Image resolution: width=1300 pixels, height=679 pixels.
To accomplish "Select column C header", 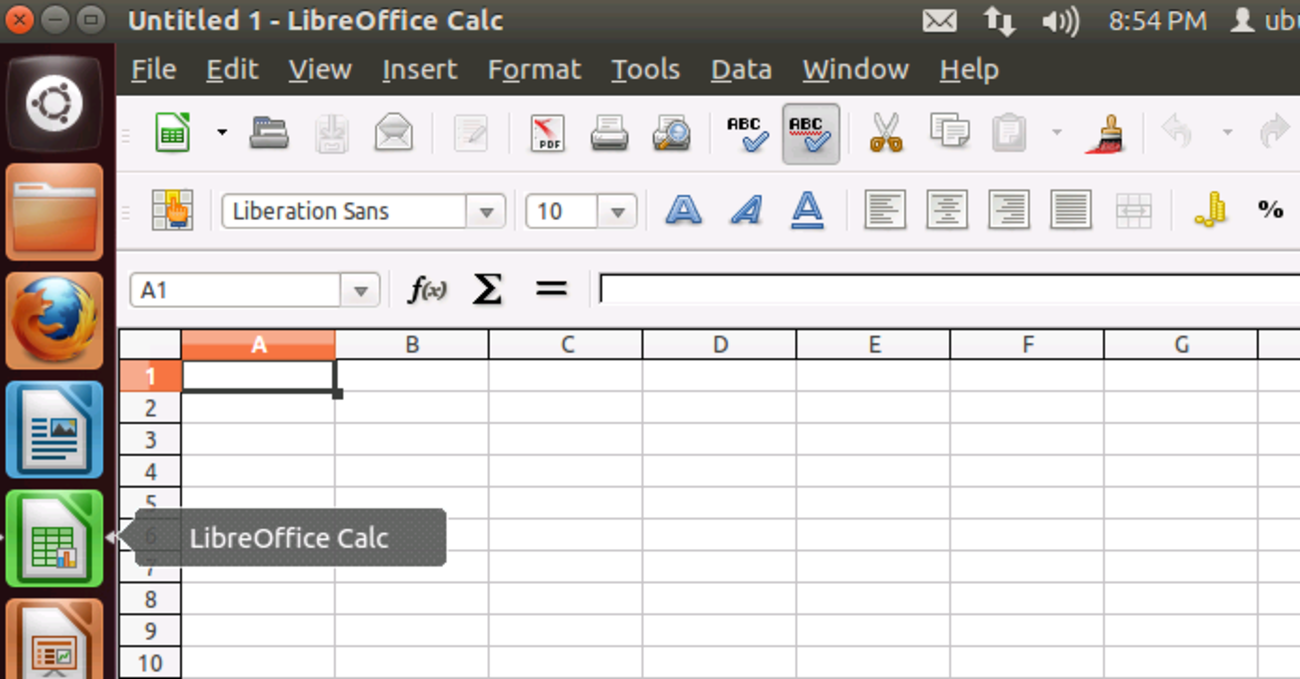I will click(x=567, y=345).
